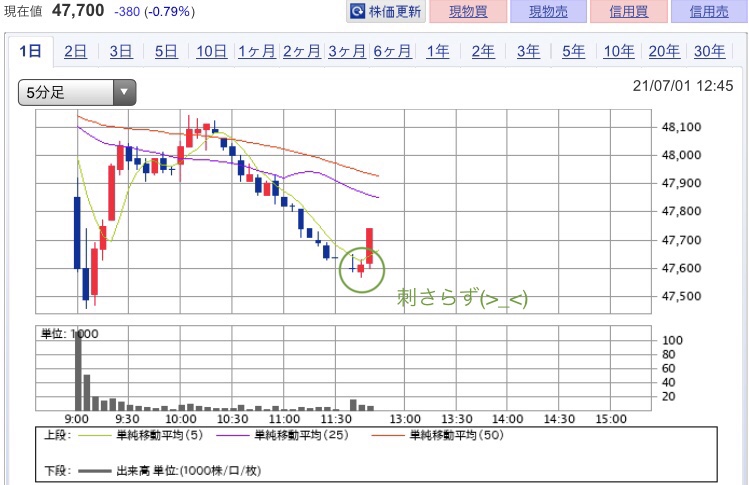Screen dimensions: 749x485
Task: Open the 5分足 interval dropdown
Action: click(77, 92)
